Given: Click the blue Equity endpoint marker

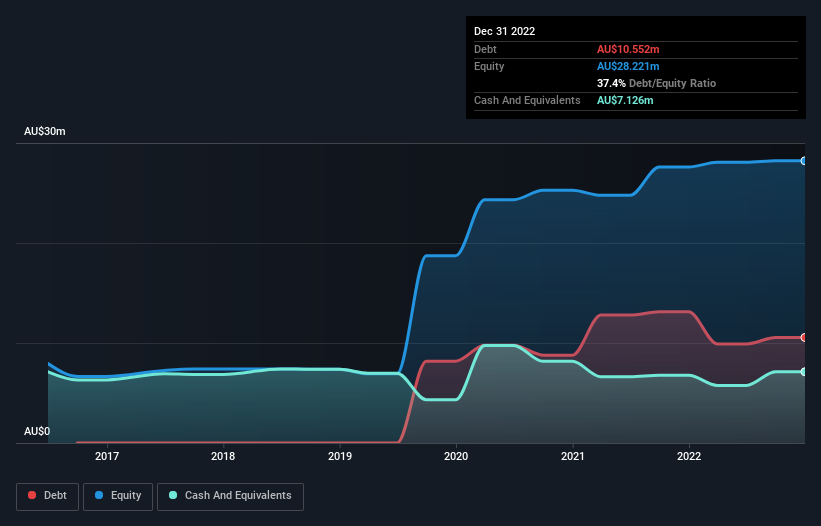Looking at the screenshot, I should 804,161.
